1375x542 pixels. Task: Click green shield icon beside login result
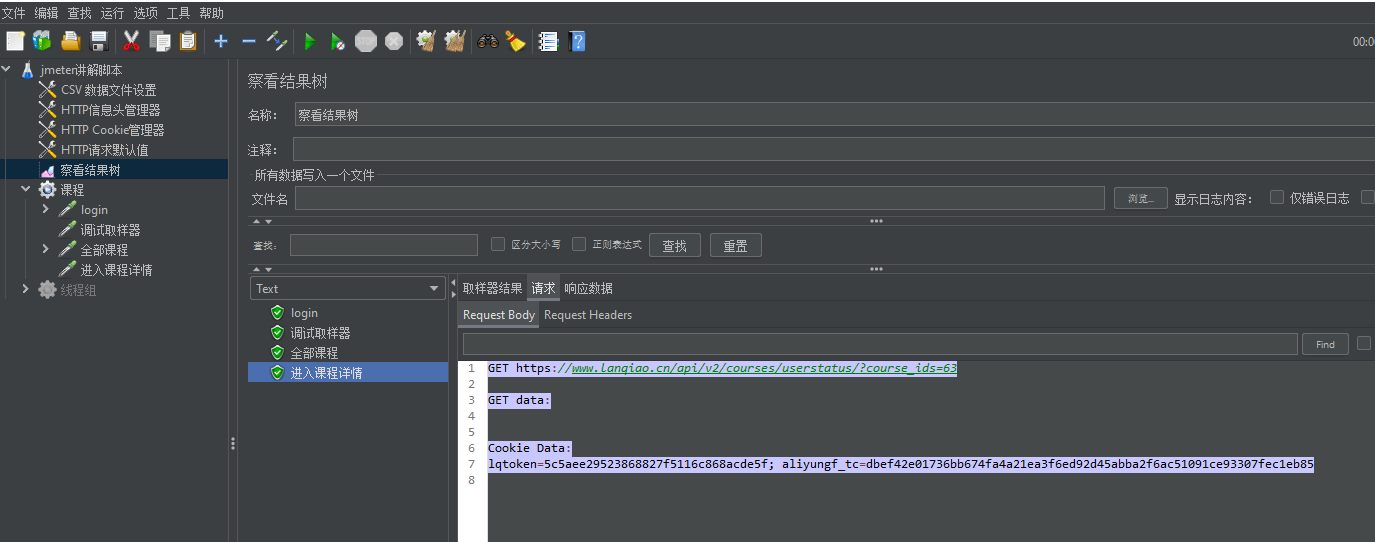coord(277,313)
